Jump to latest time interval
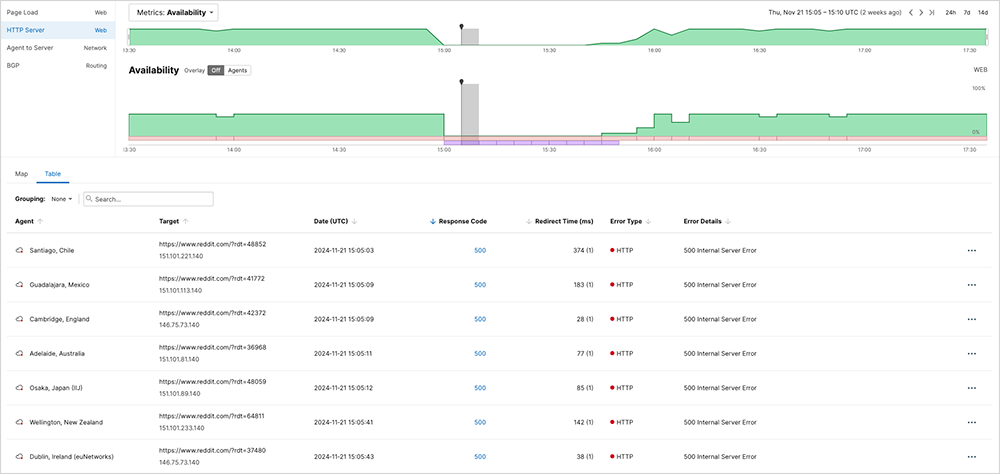The width and height of the screenshot is (1000, 474). (x=932, y=13)
